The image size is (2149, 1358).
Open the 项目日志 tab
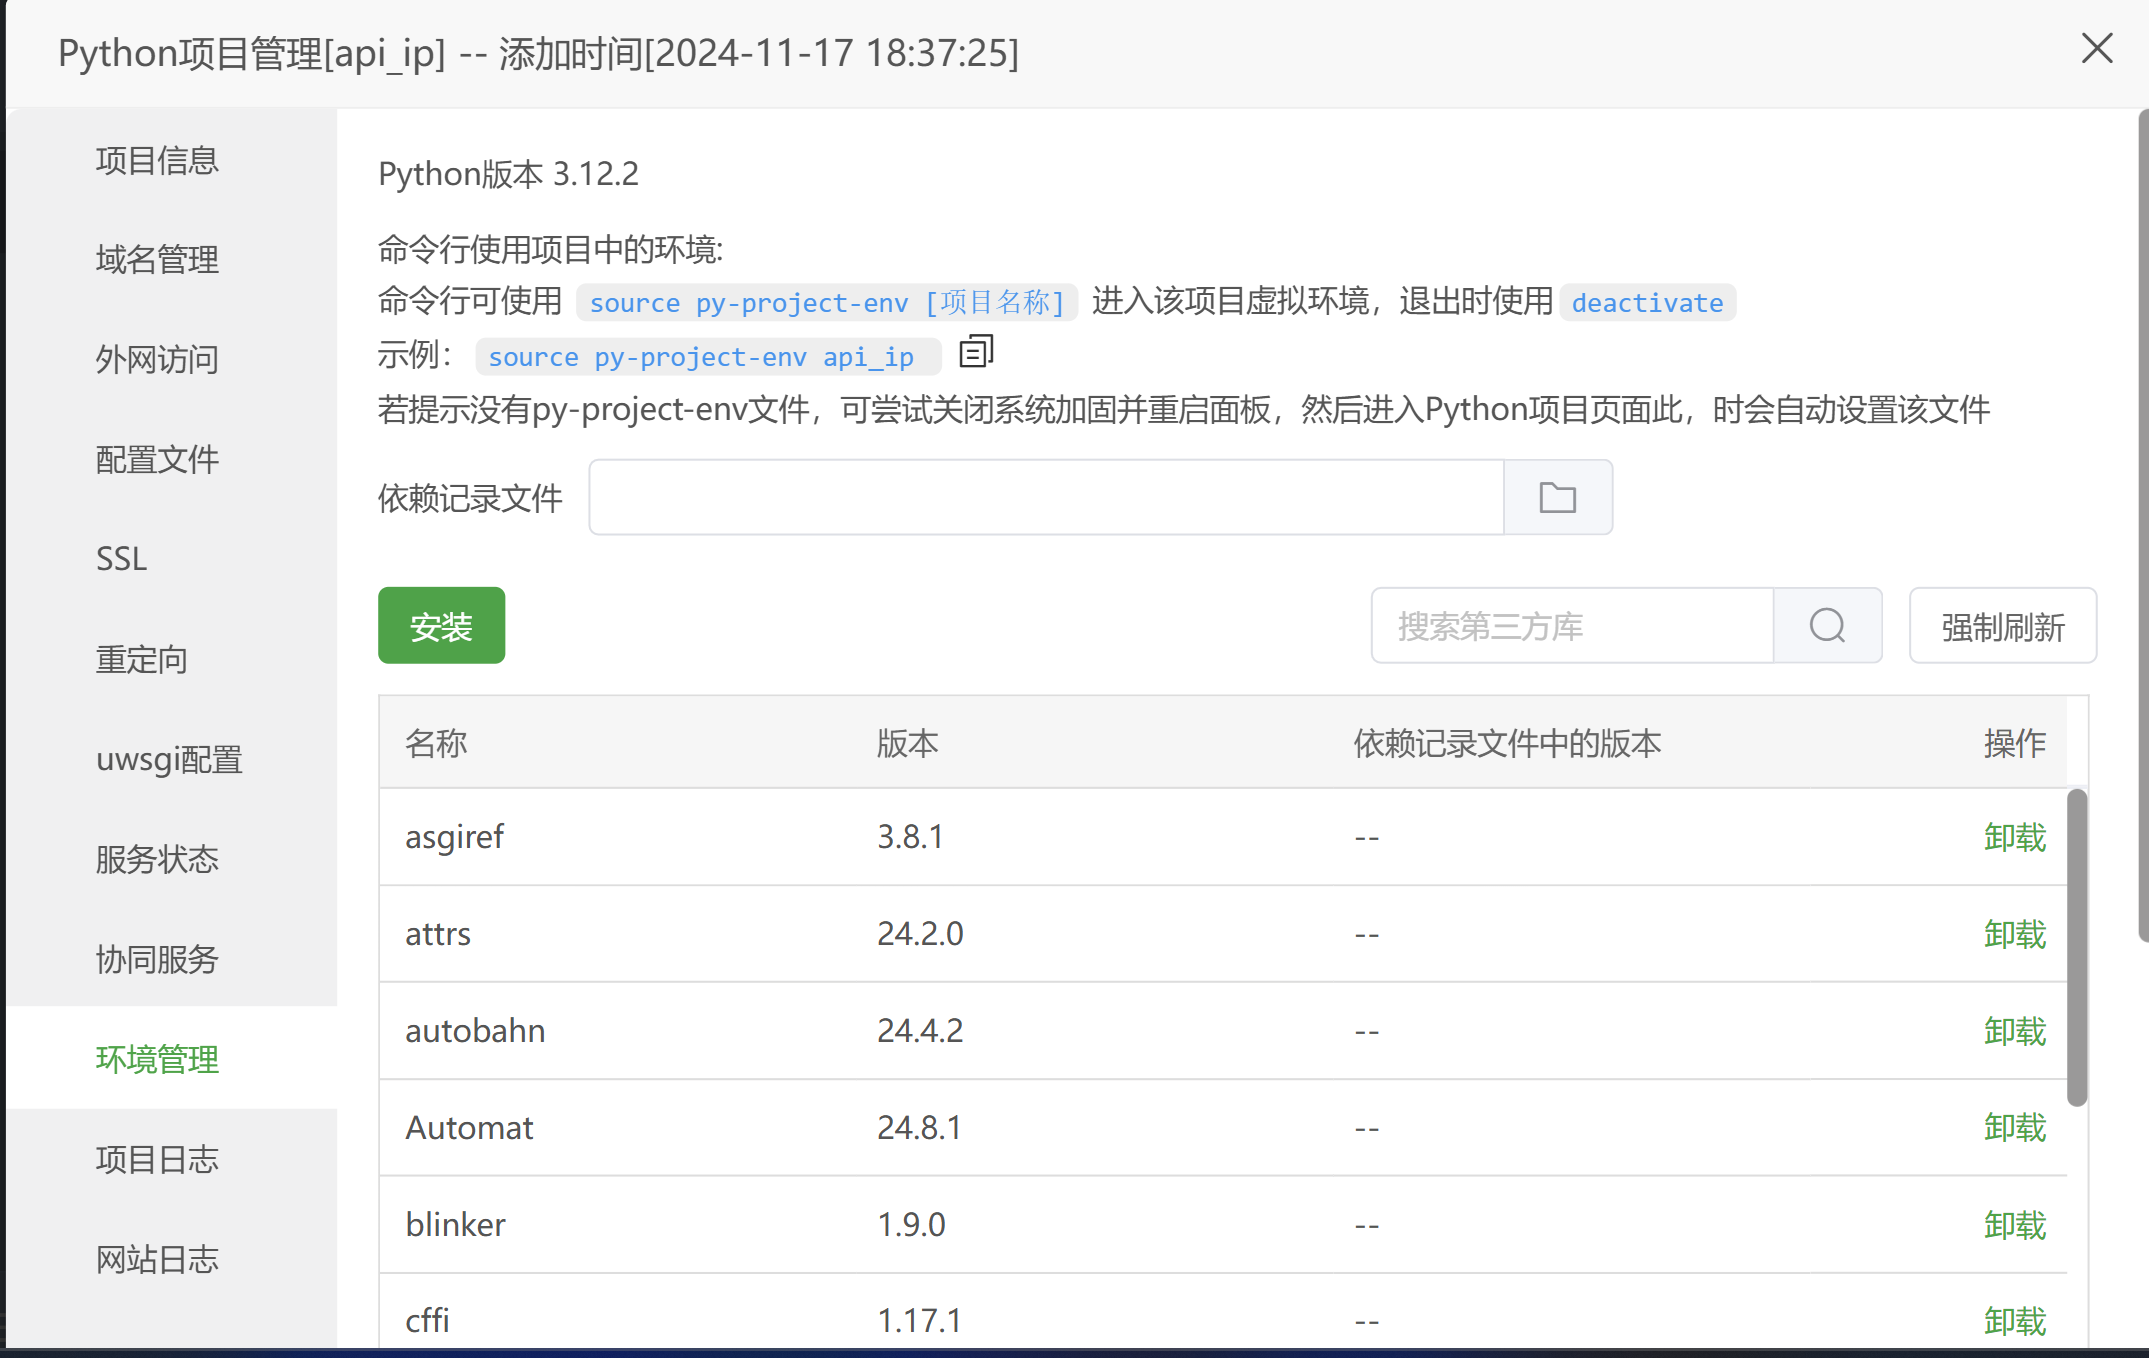(x=157, y=1159)
